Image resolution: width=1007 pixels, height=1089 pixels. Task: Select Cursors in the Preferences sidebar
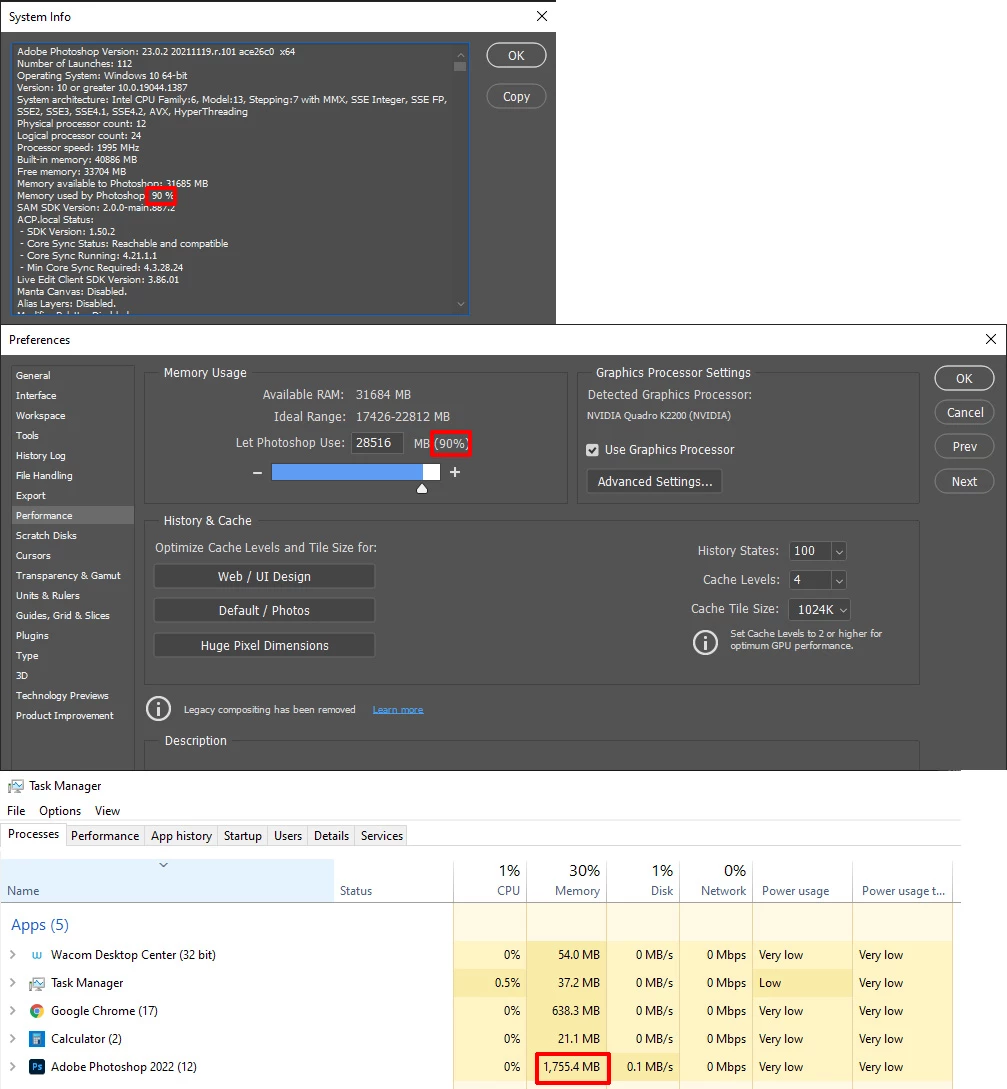33,556
